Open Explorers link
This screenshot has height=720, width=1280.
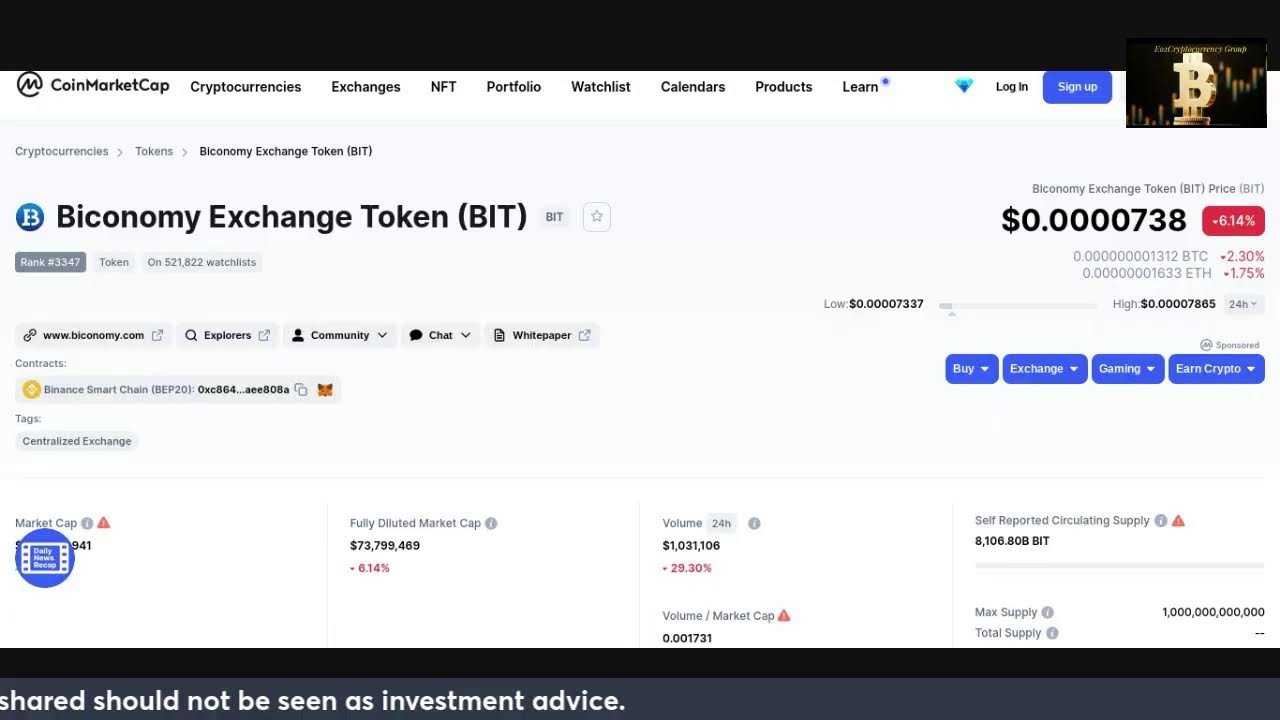(227, 336)
